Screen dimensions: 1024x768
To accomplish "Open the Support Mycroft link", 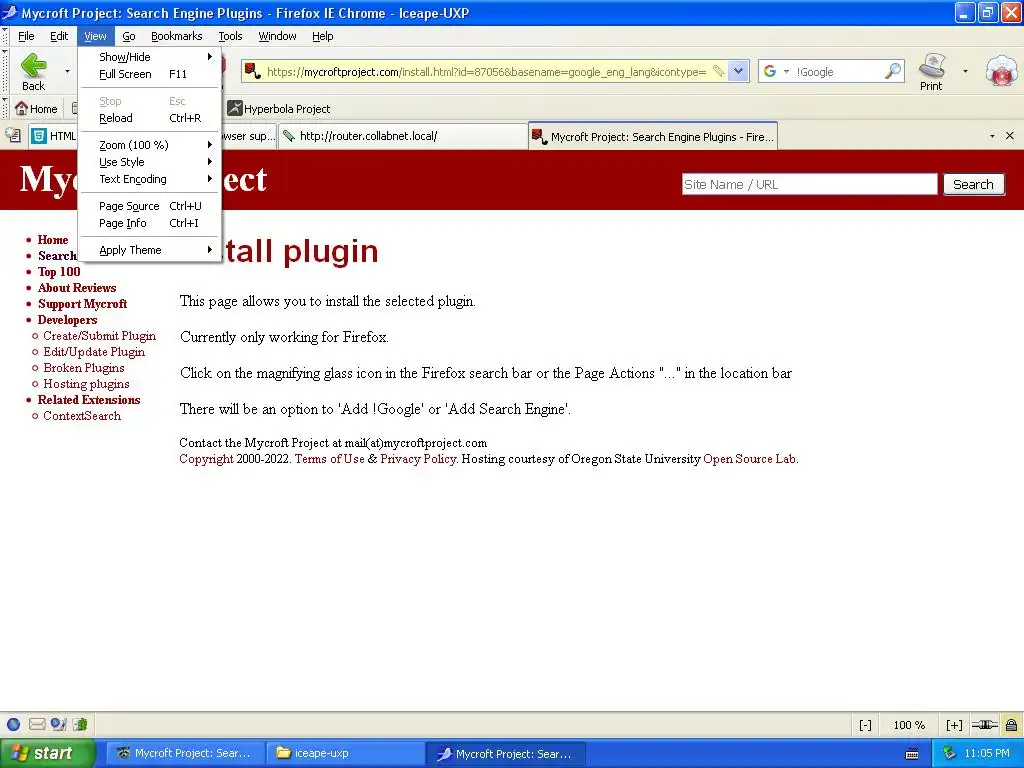I will click(82, 304).
